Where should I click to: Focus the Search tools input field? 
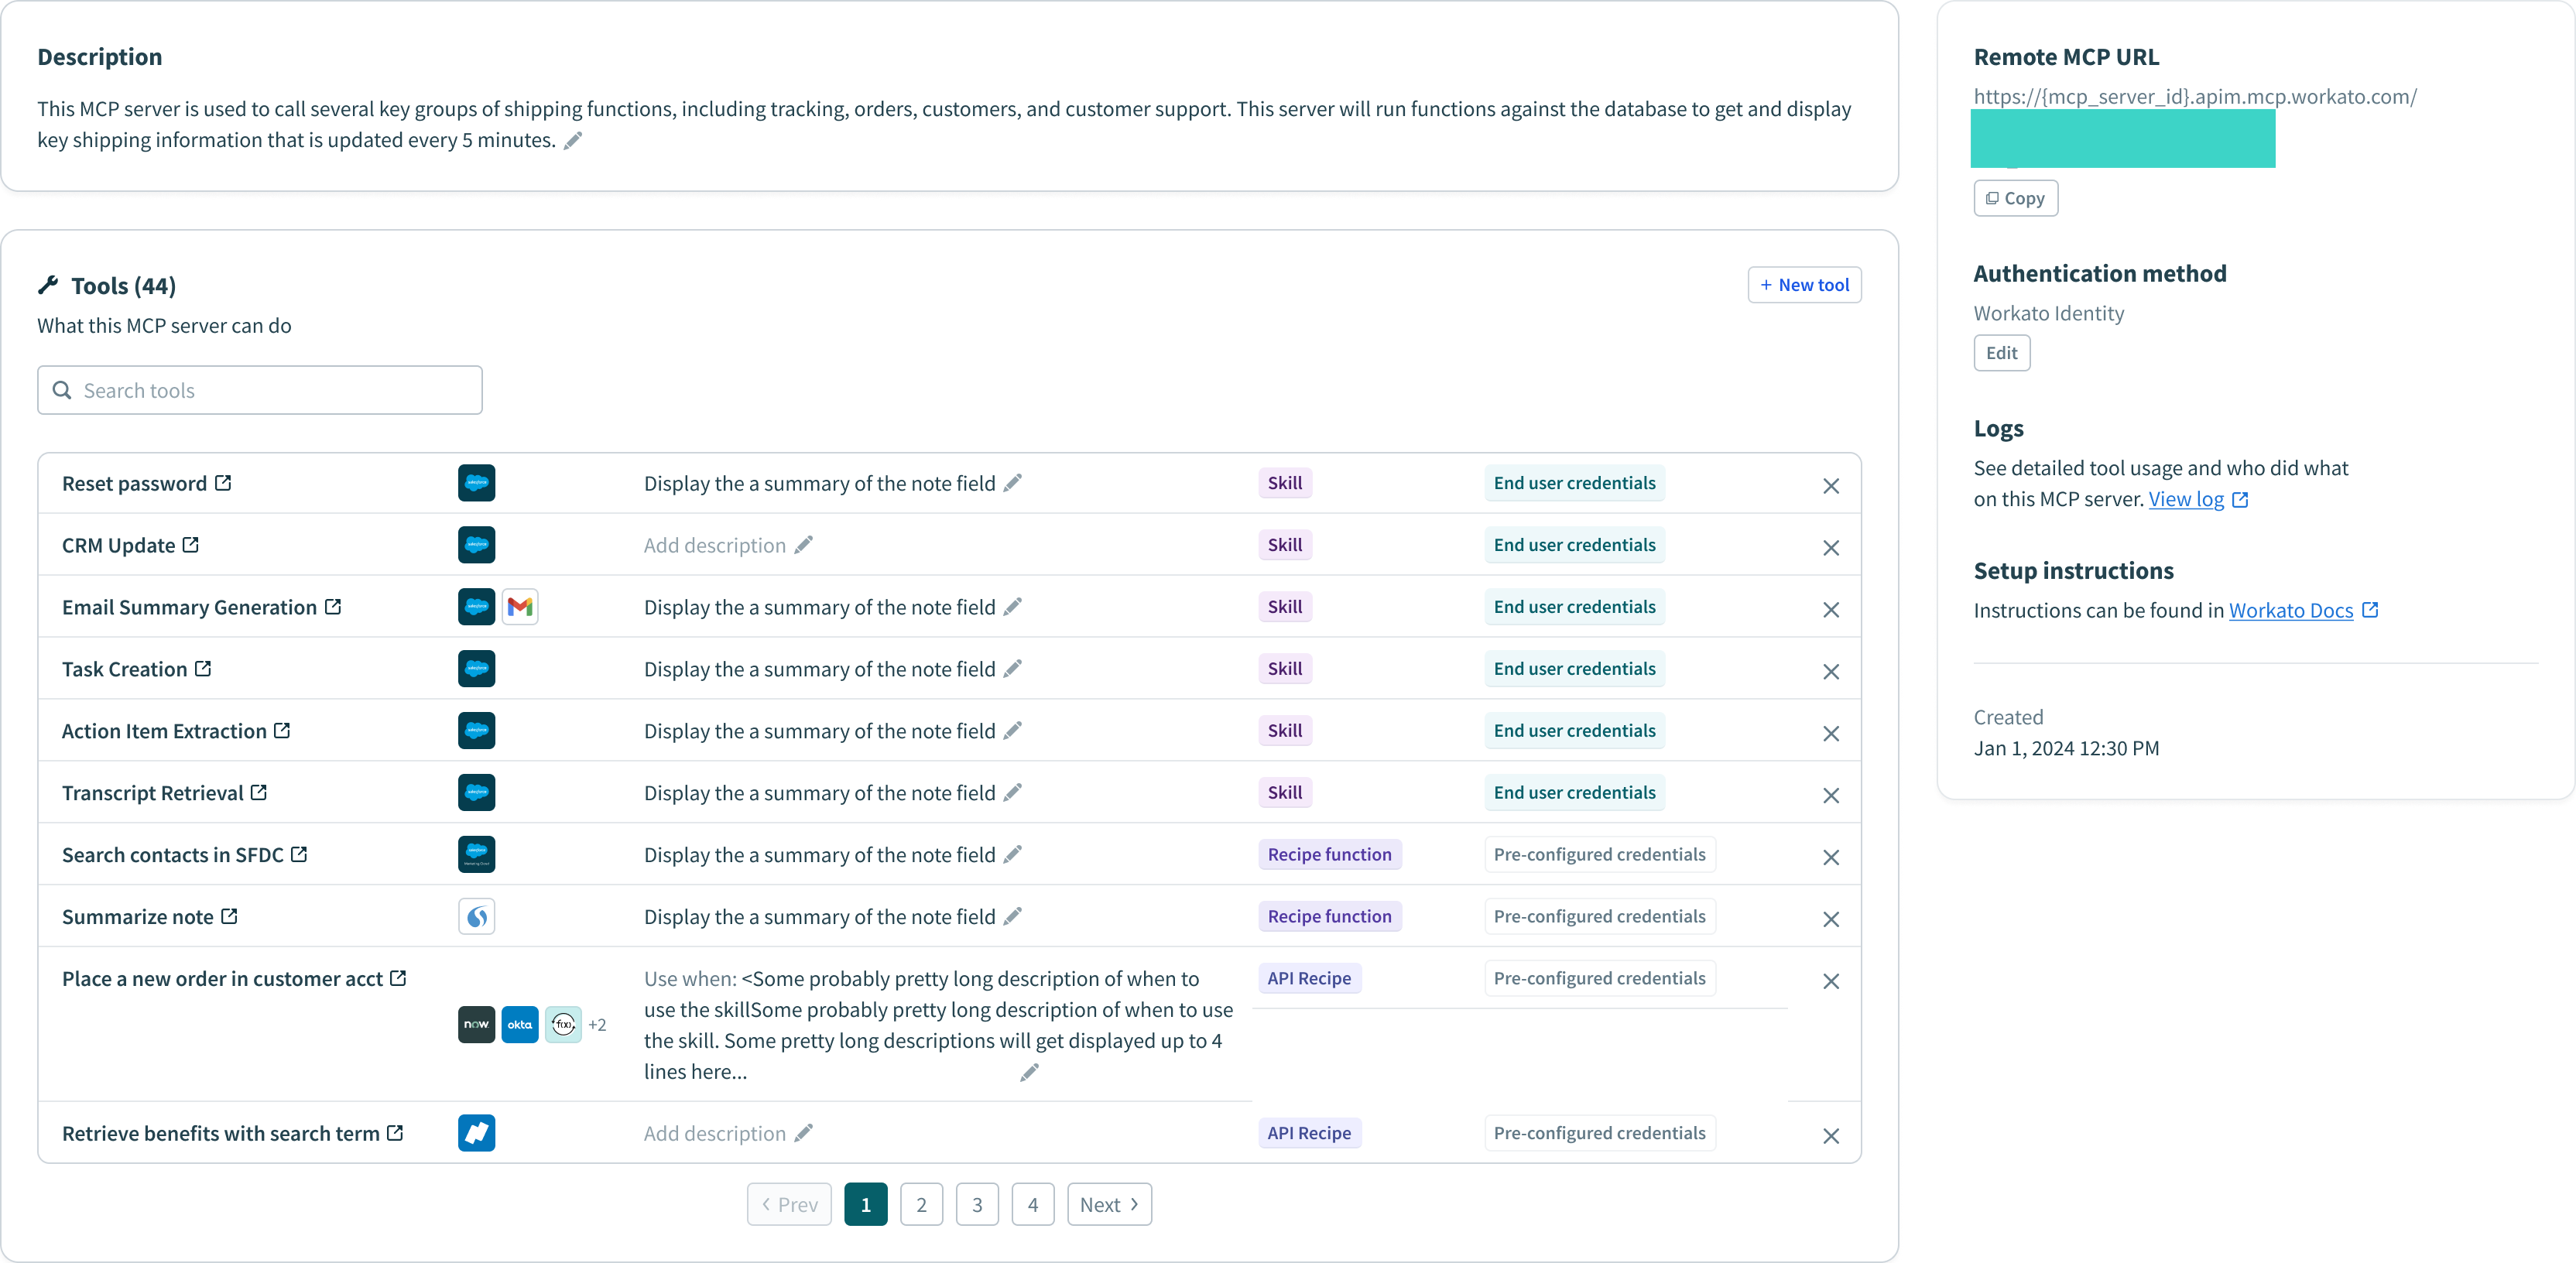(260, 390)
